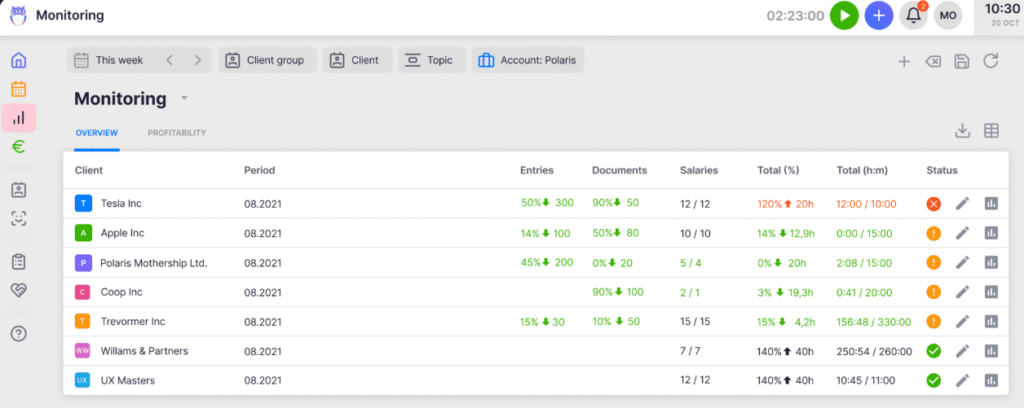Sort by Total (h:m) column header
The height and width of the screenshot is (408, 1024).
pyautogui.click(x=861, y=170)
